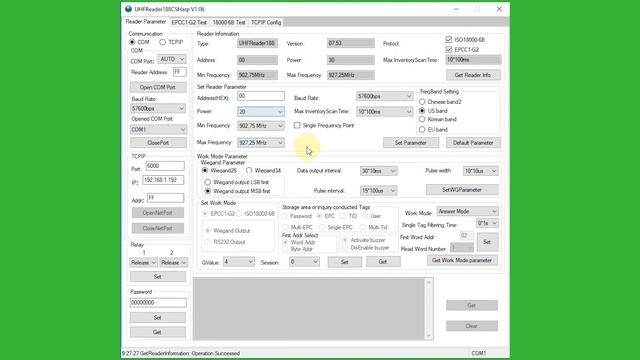Expand the Work Mode Answer Mode dropdown

coord(468,211)
